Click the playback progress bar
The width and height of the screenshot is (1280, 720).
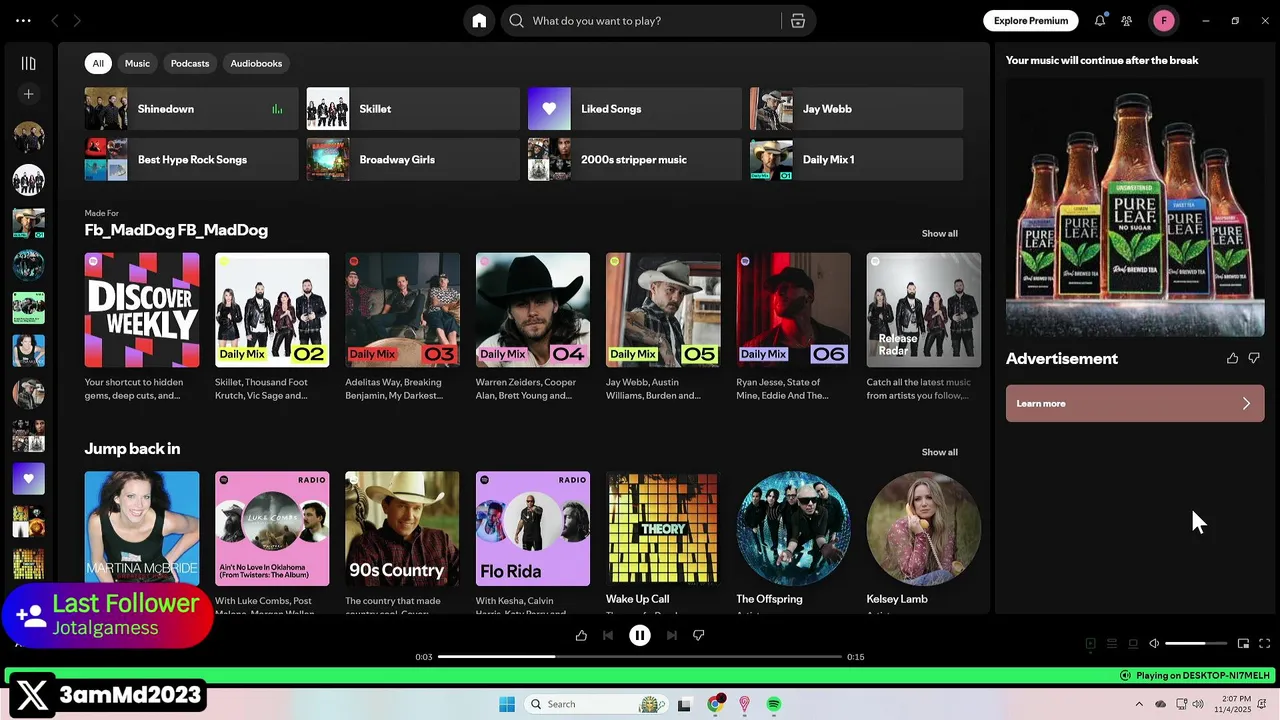[x=640, y=657]
